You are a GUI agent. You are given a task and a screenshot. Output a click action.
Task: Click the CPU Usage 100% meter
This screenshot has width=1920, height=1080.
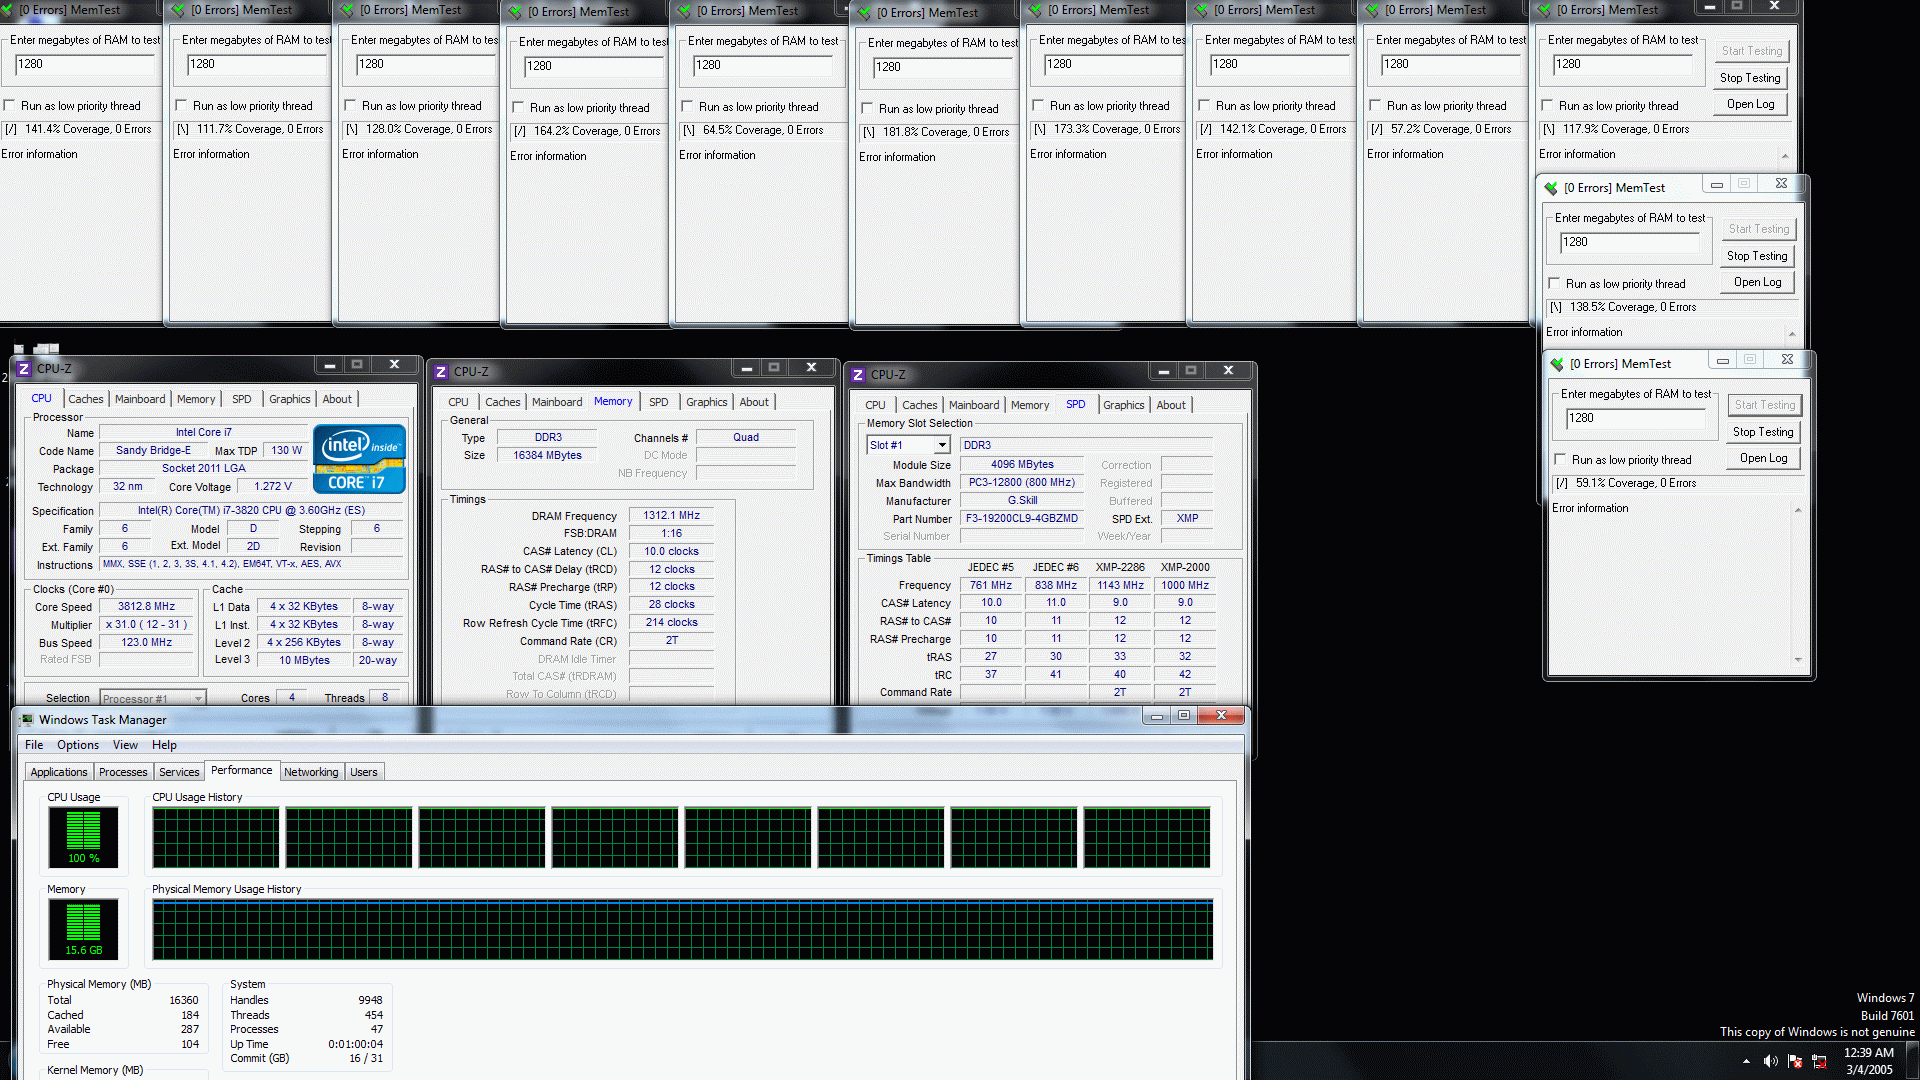click(83, 837)
